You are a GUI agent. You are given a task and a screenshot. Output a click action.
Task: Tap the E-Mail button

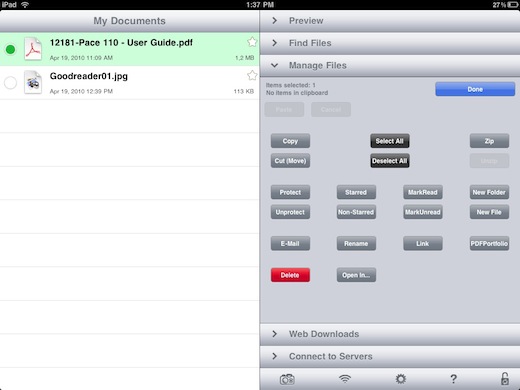click(x=290, y=244)
